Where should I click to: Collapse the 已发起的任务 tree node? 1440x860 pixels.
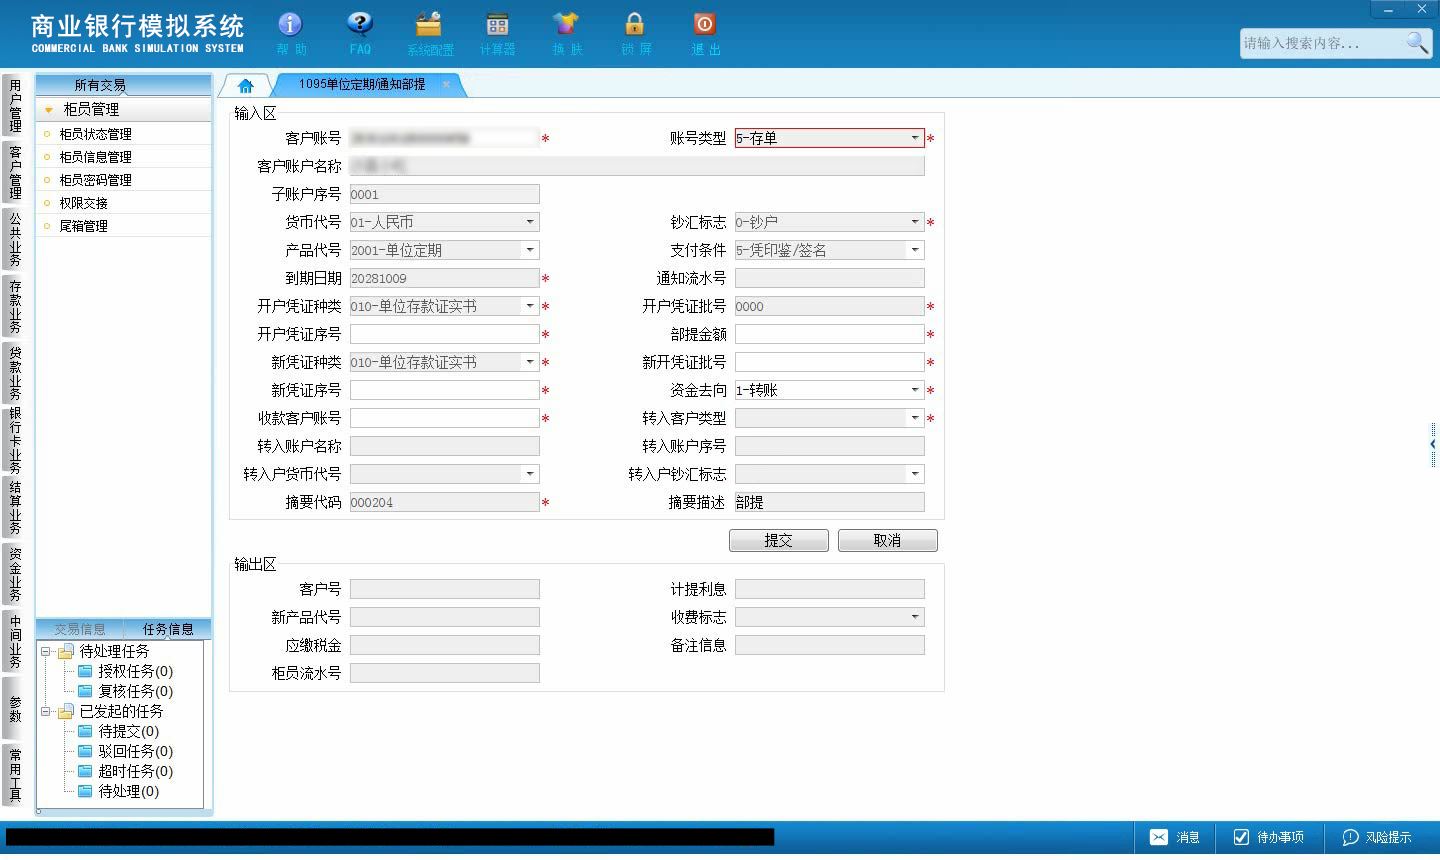[x=45, y=711]
